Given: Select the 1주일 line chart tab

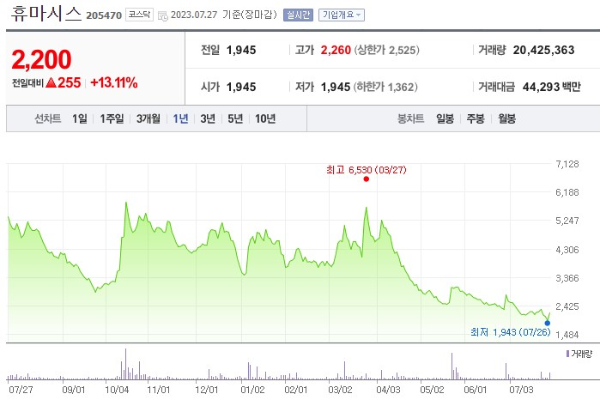Looking at the screenshot, I should (112, 119).
